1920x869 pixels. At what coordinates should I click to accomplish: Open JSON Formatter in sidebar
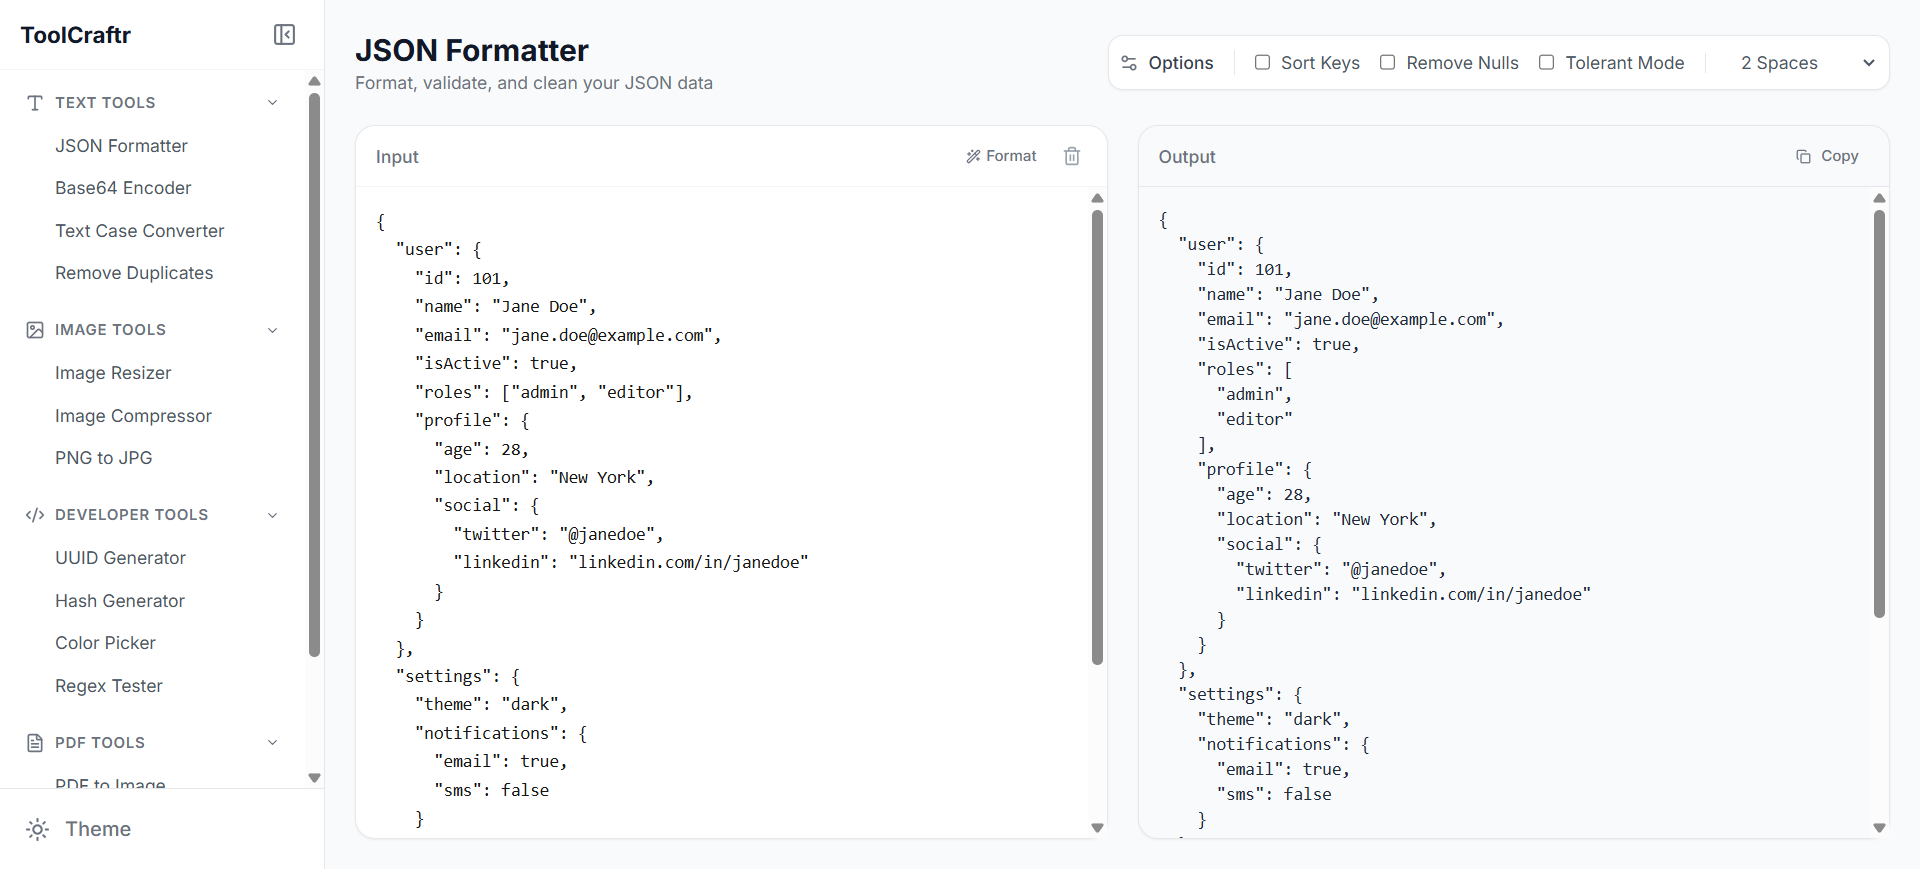(x=121, y=146)
